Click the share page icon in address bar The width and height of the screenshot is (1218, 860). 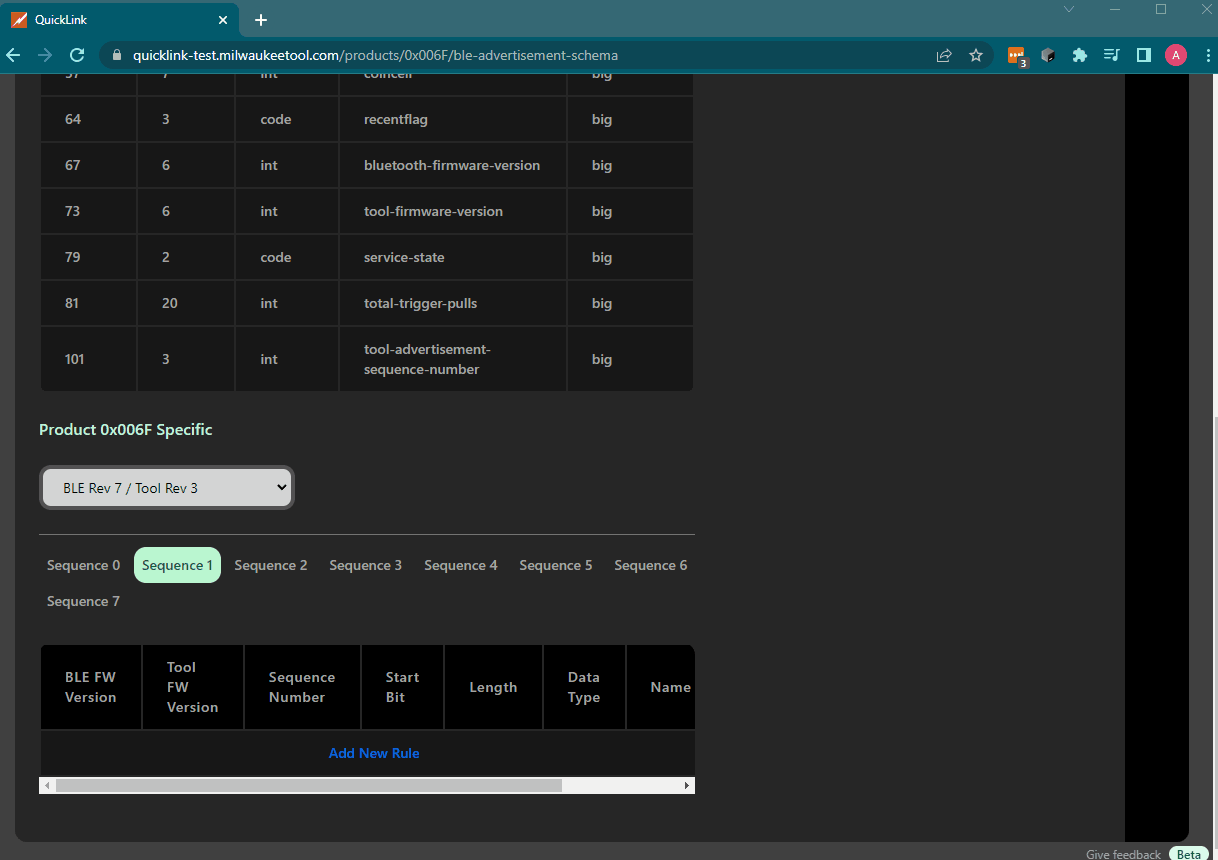coord(944,56)
